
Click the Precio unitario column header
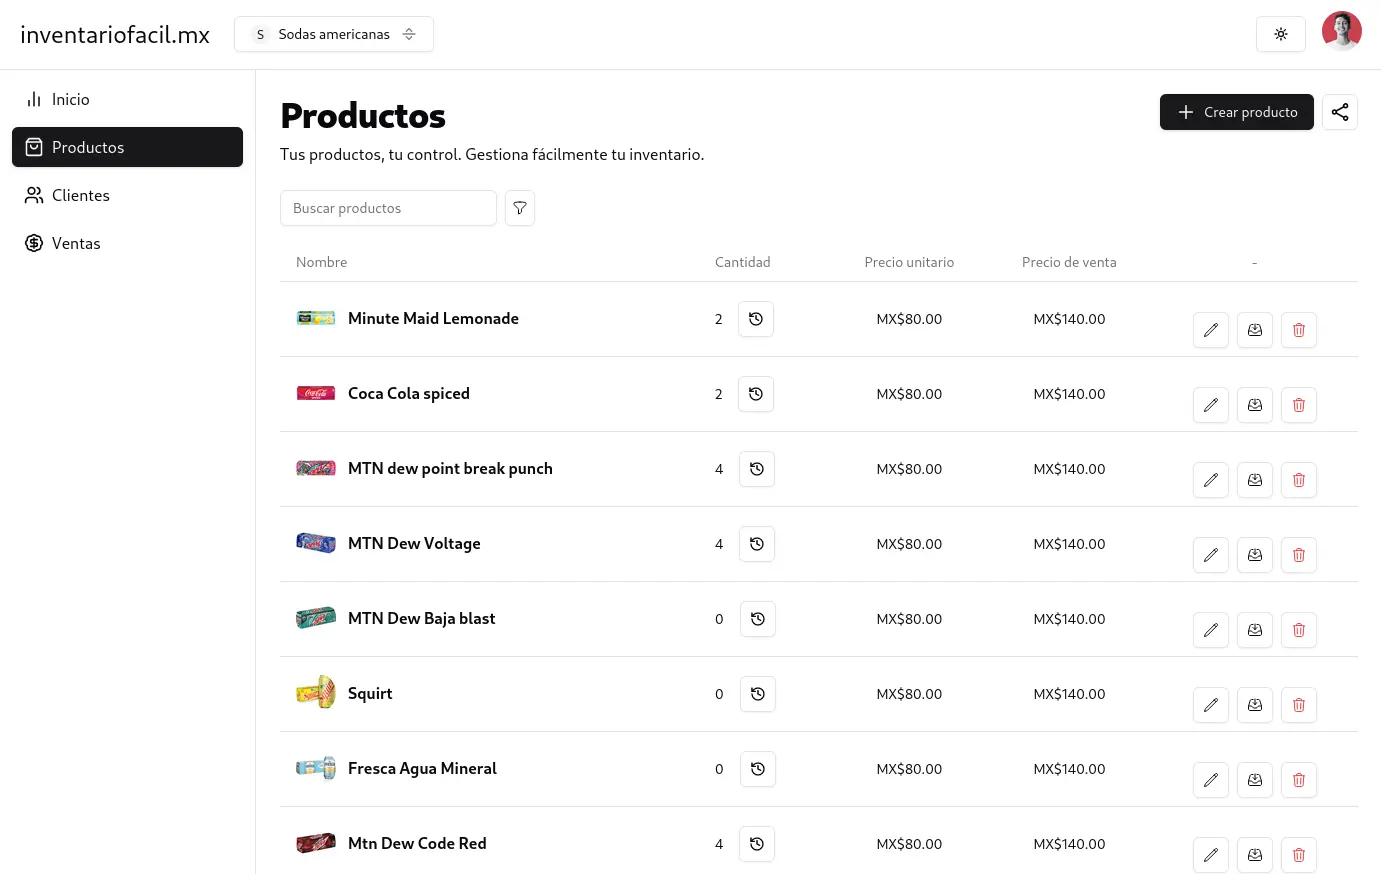click(909, 262)
